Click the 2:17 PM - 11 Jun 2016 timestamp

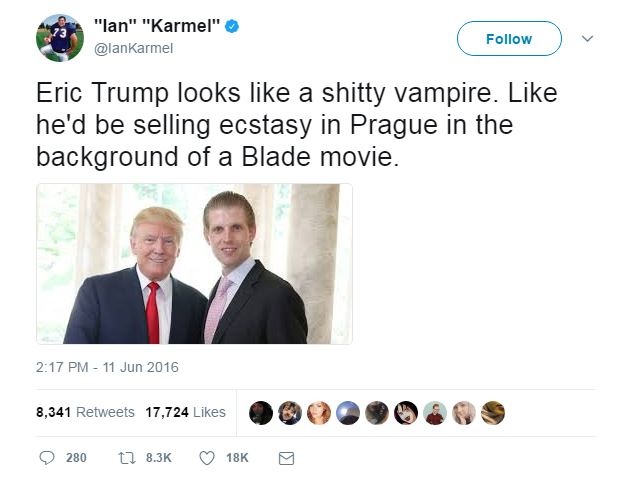(x=107, y=367)
